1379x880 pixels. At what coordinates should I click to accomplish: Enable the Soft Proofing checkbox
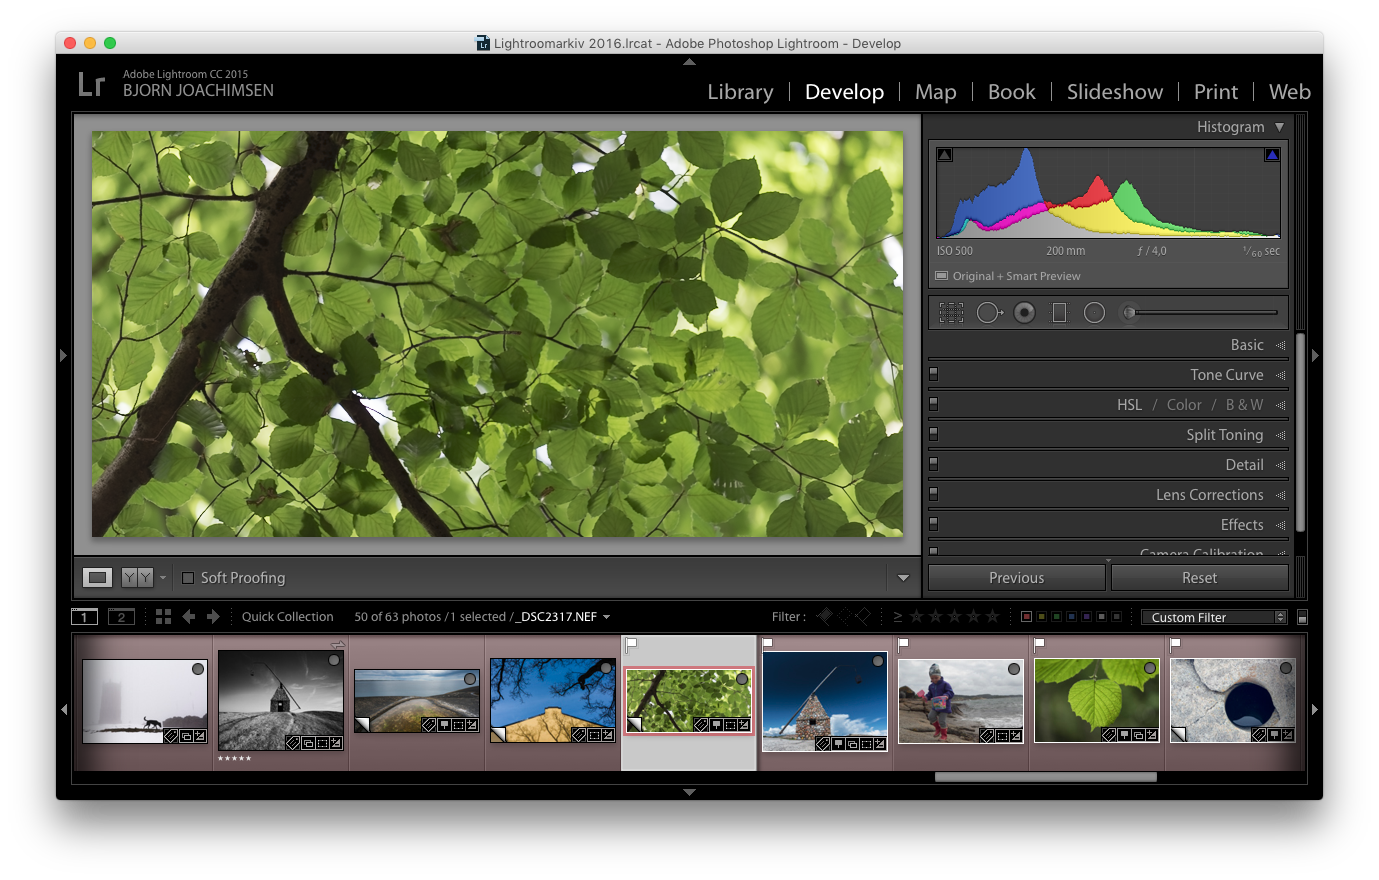coord(188,578)
